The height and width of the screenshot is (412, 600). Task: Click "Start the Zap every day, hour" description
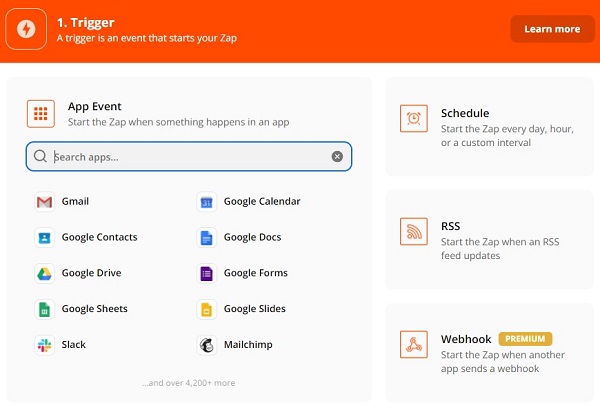pyautogui.click(x=507, y=136)
